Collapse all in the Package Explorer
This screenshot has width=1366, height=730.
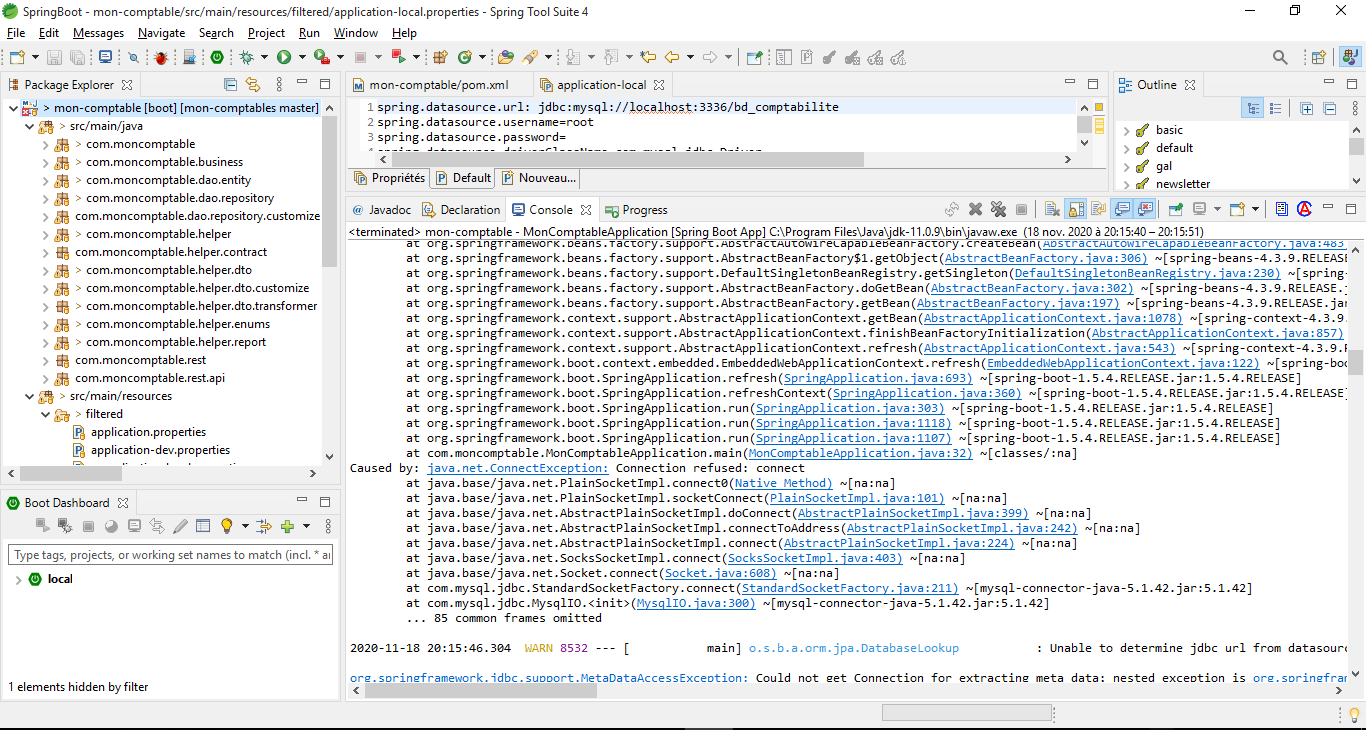[231, 85]
